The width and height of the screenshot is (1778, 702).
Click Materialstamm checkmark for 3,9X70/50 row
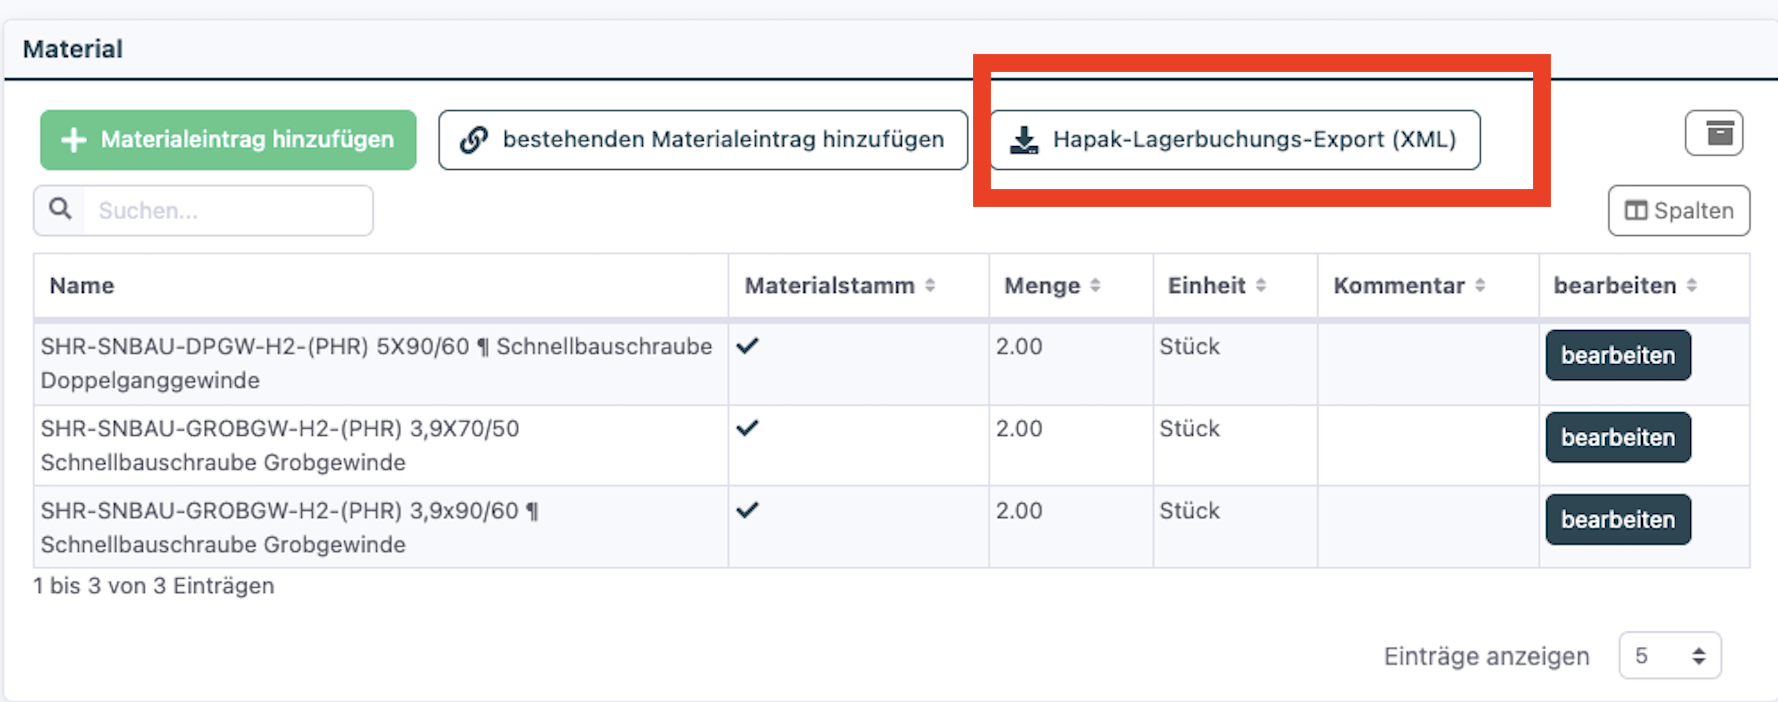click(748, 428)
